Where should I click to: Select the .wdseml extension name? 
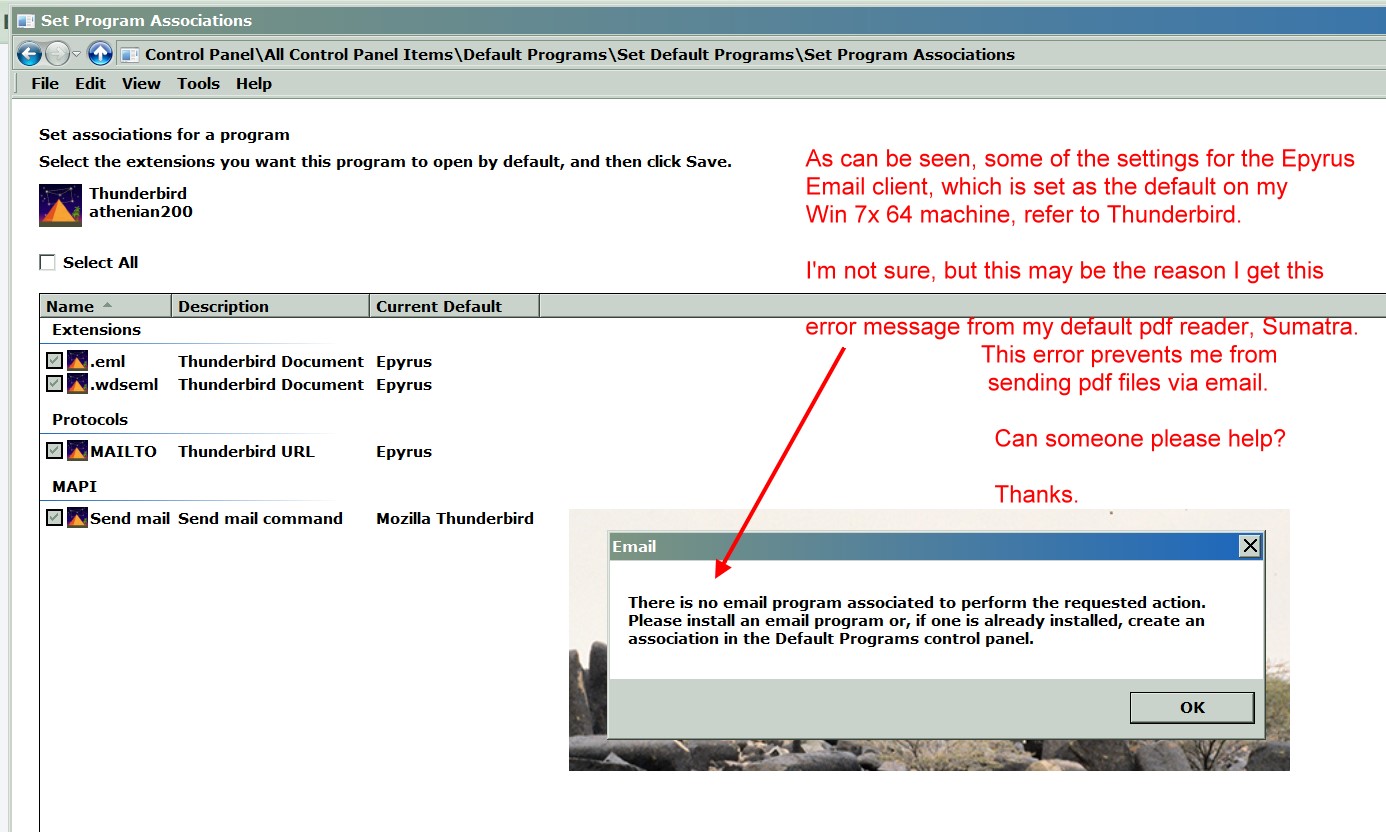click(124, 385)
